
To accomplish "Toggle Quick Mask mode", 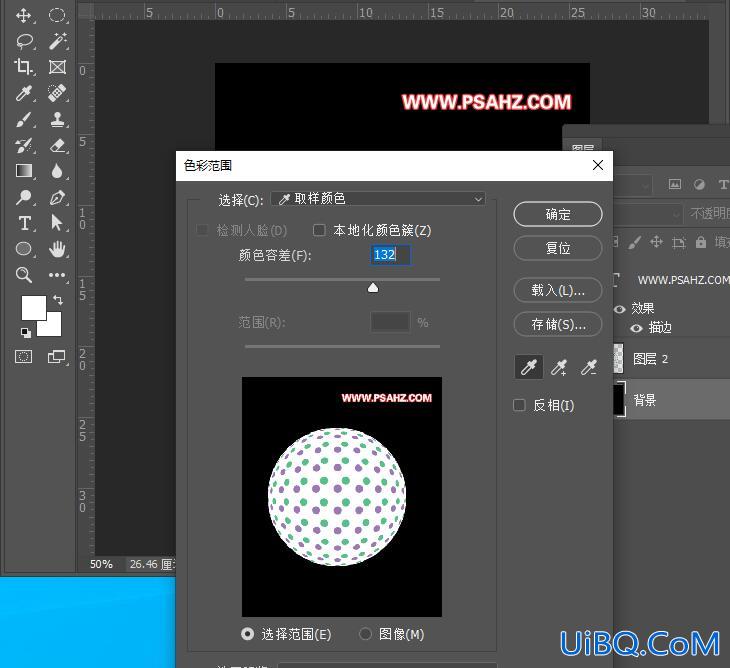I will click(x=23, y=357).
